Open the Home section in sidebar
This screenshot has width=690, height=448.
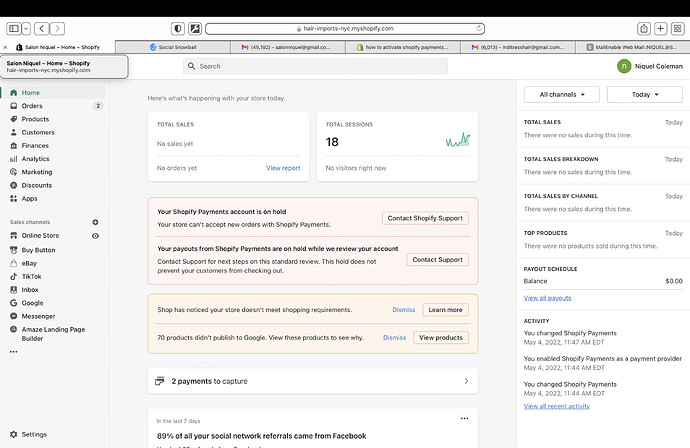30,93
